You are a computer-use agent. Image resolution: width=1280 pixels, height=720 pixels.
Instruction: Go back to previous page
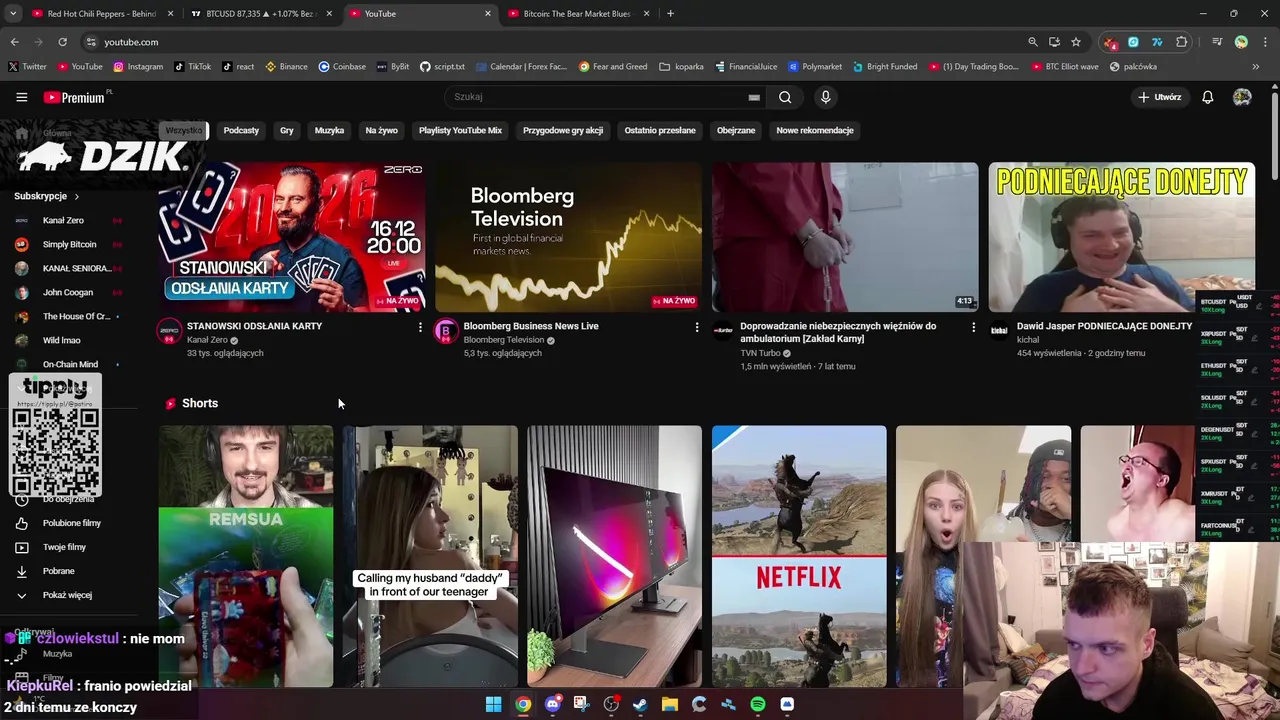point(14,42)
